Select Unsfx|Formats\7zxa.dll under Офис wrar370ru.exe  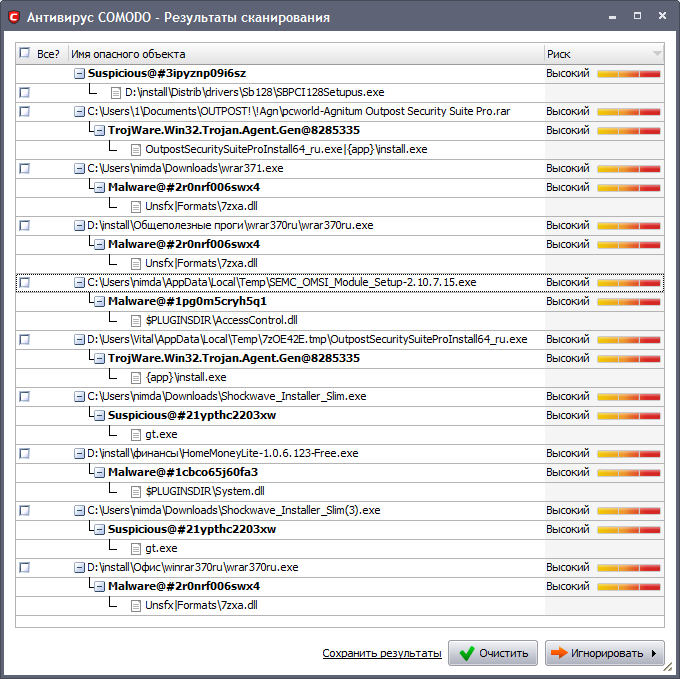click(201, 605)
